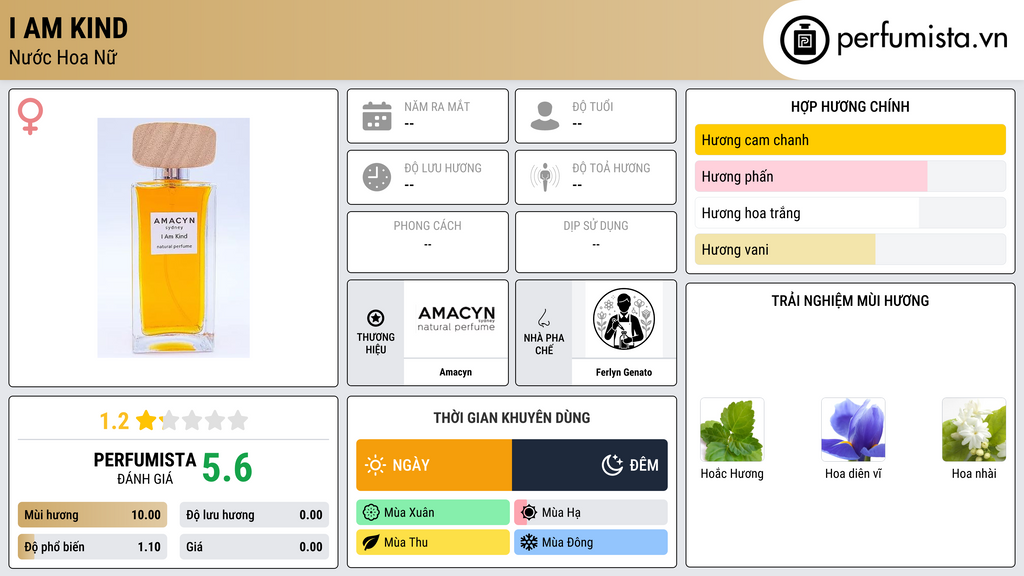Click the Độ toả hương label
Image resolution: width=1024 pixels, height=576 pixels.
click(x=611, y=168)
